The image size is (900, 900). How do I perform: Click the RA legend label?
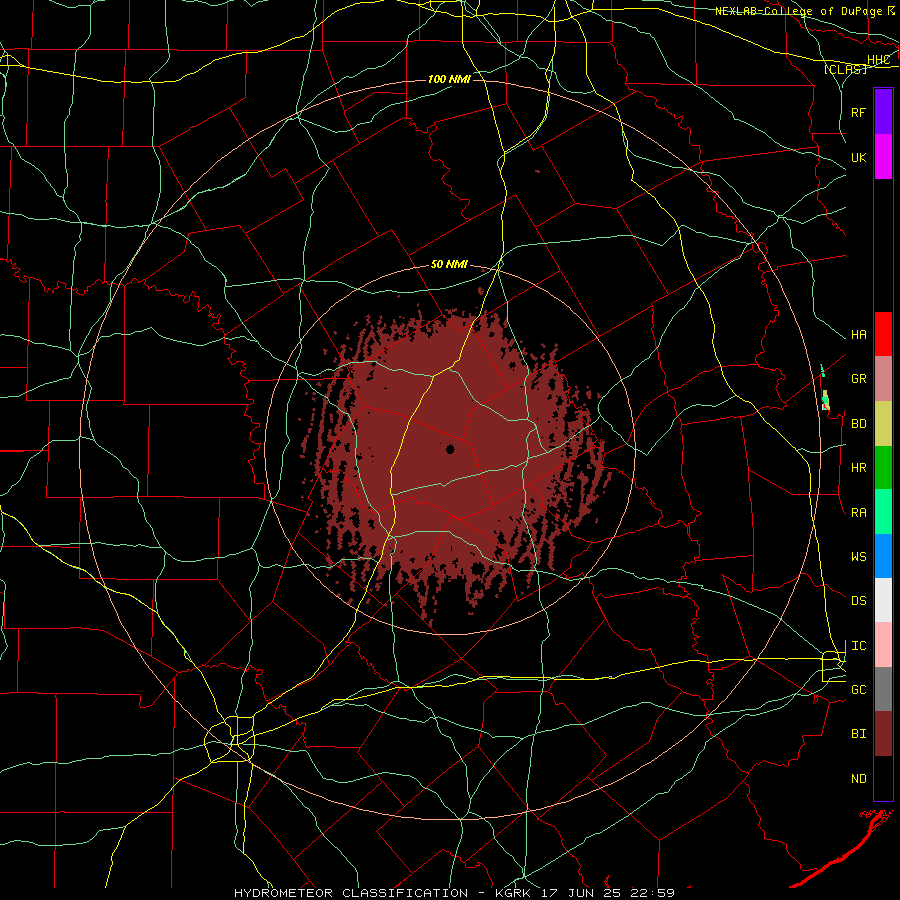pyautogui.click(x=859, y=513)
